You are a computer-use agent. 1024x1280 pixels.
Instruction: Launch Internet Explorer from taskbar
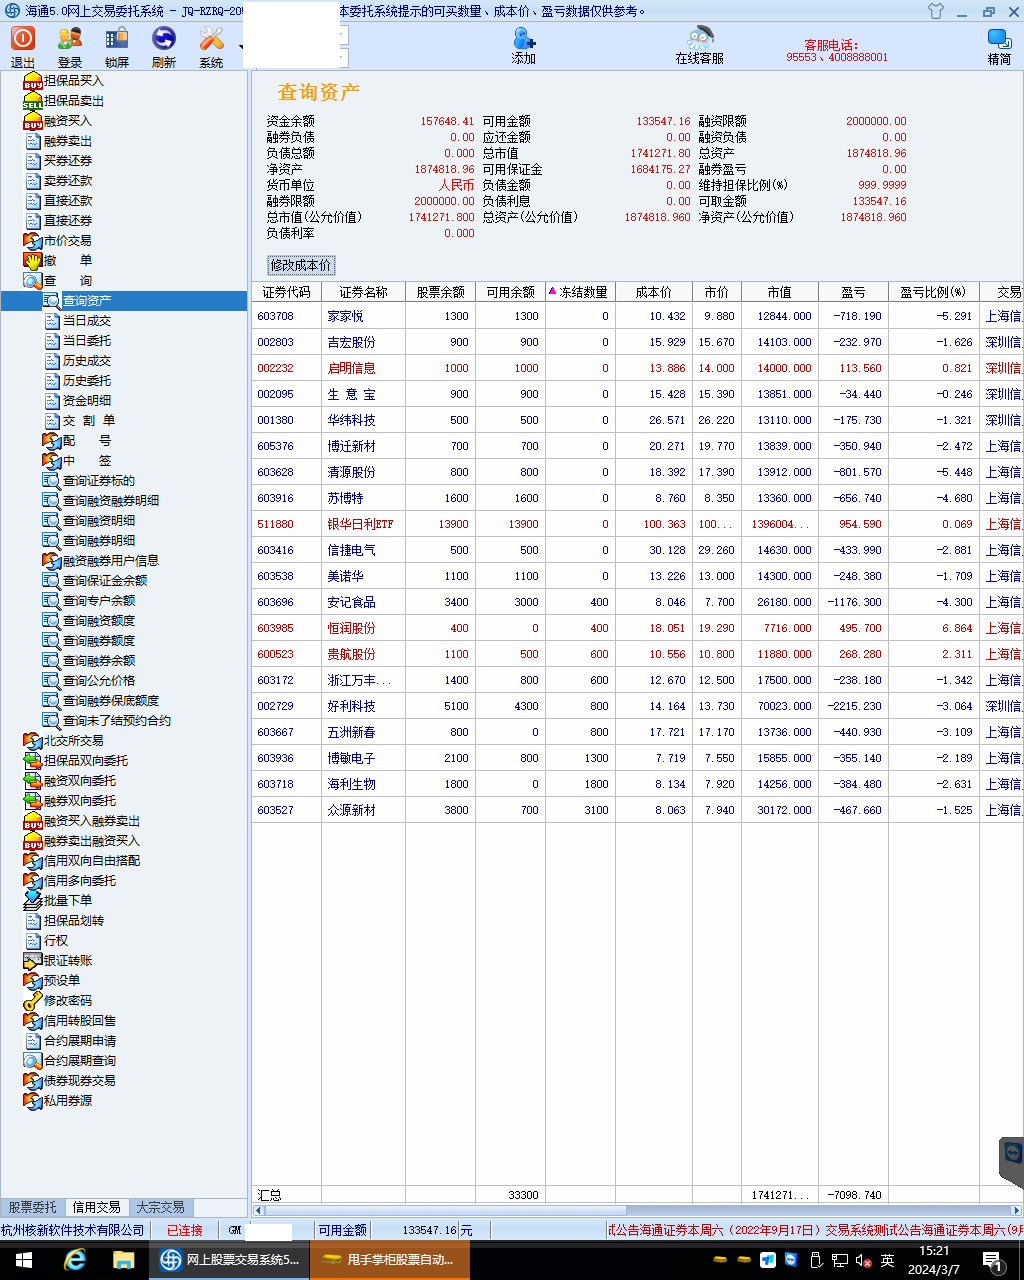75,1260
